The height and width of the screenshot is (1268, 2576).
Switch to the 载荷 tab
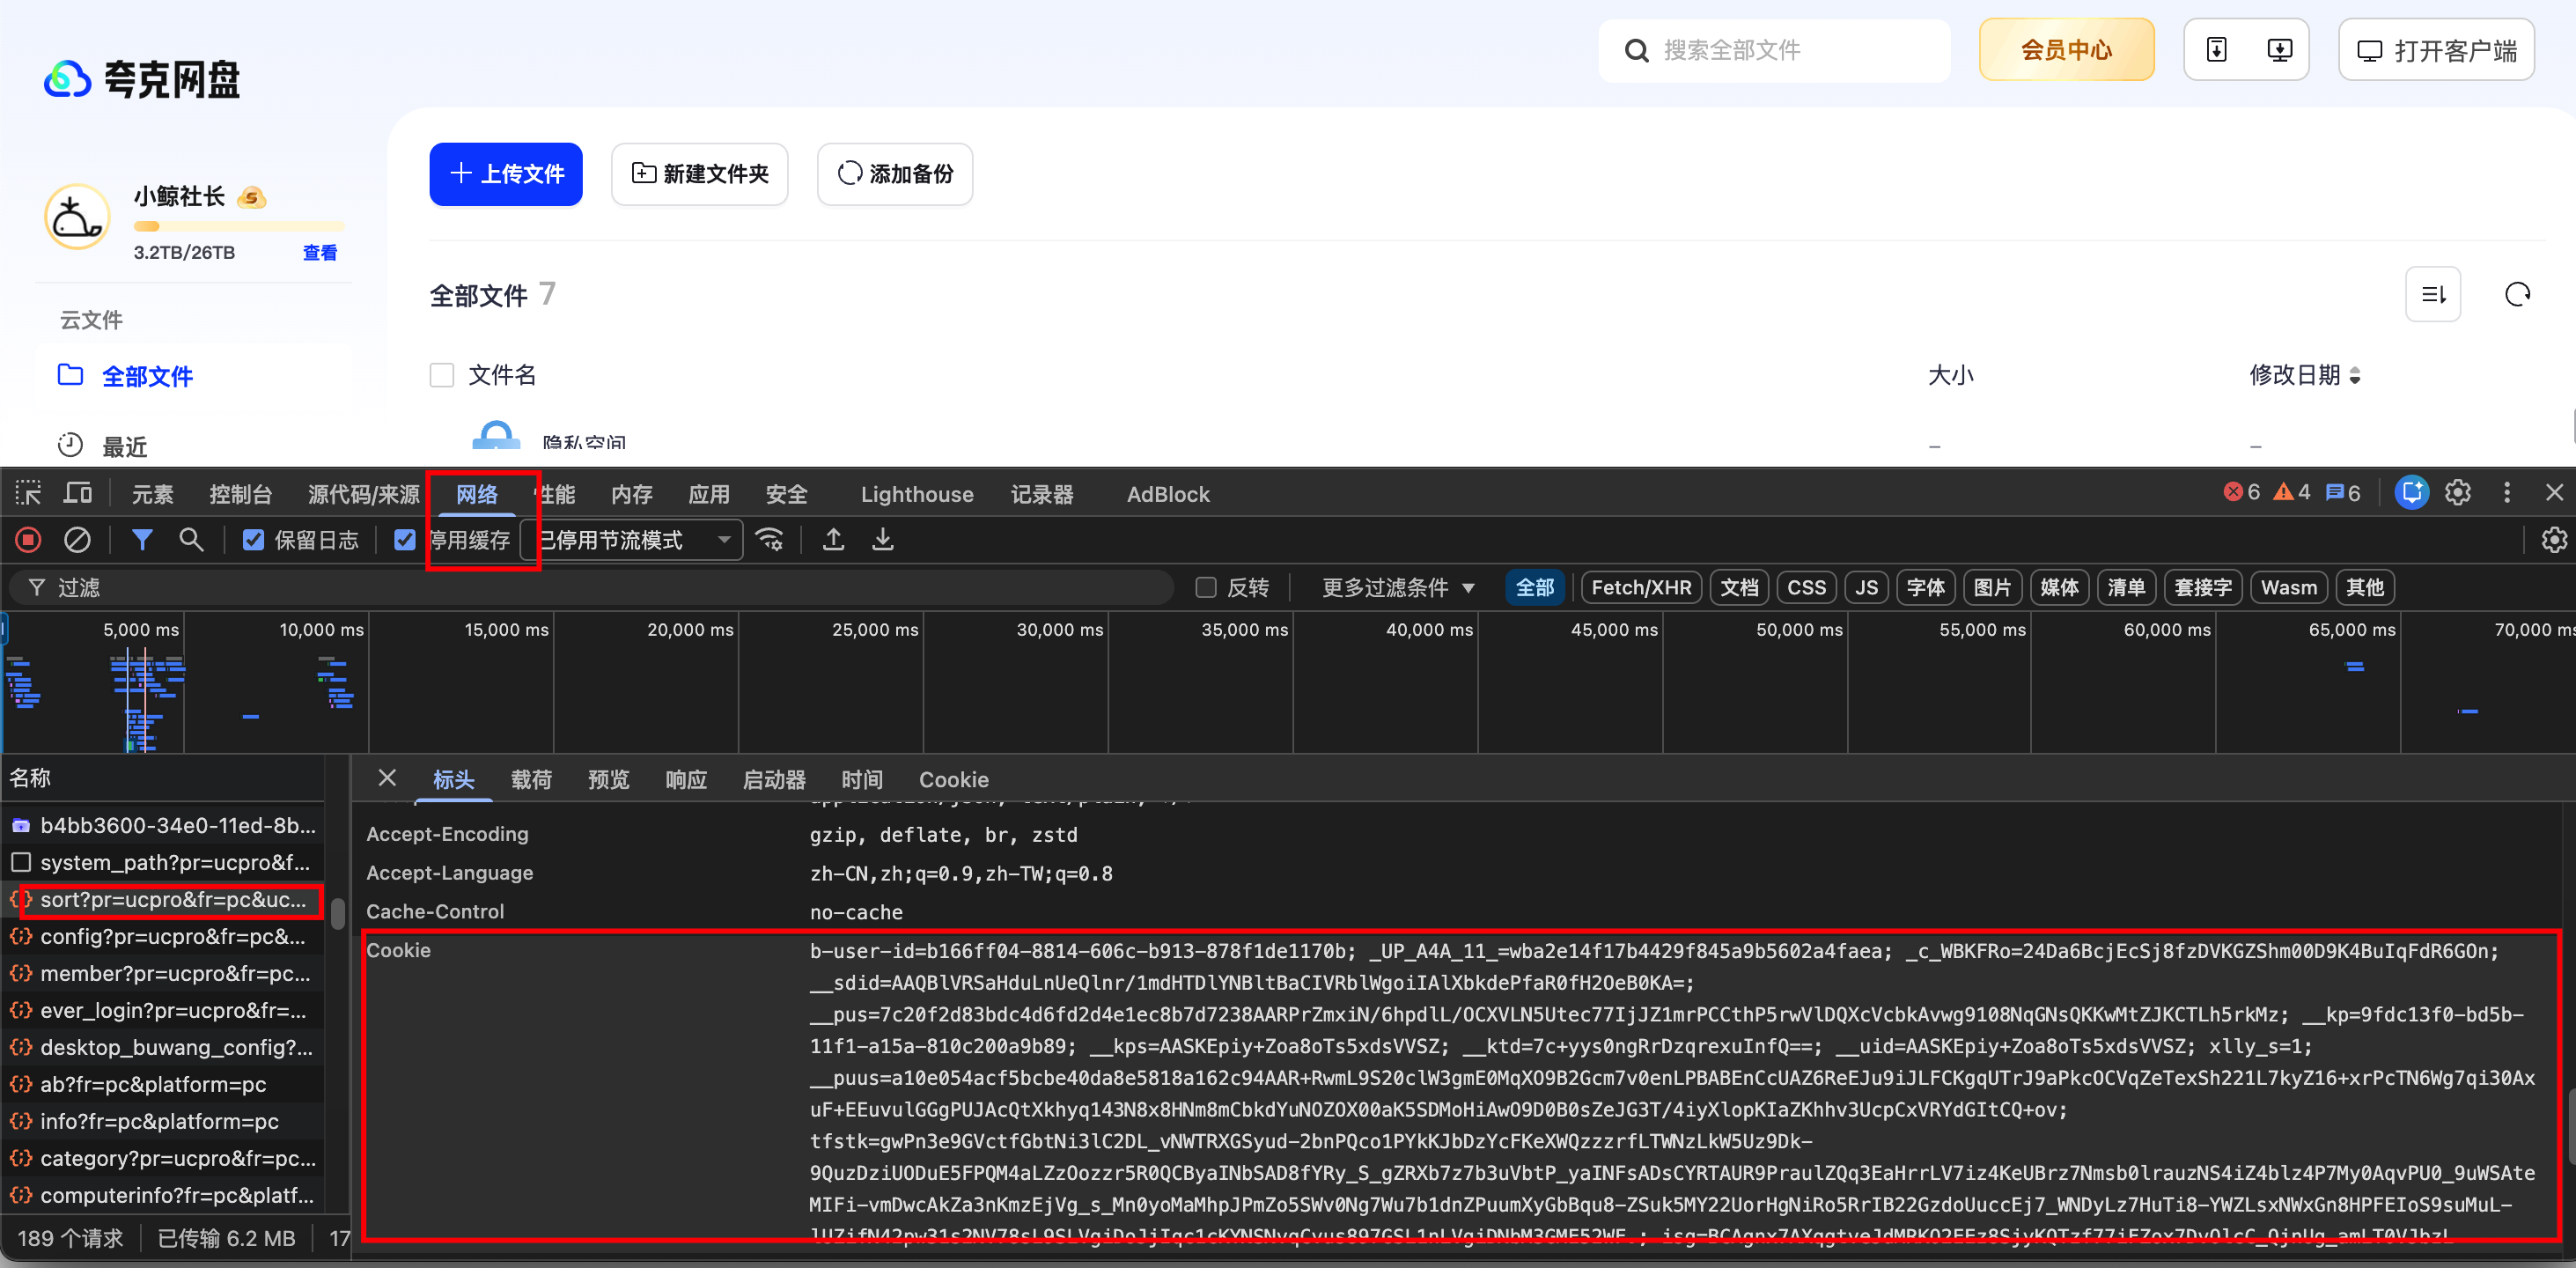531,780
